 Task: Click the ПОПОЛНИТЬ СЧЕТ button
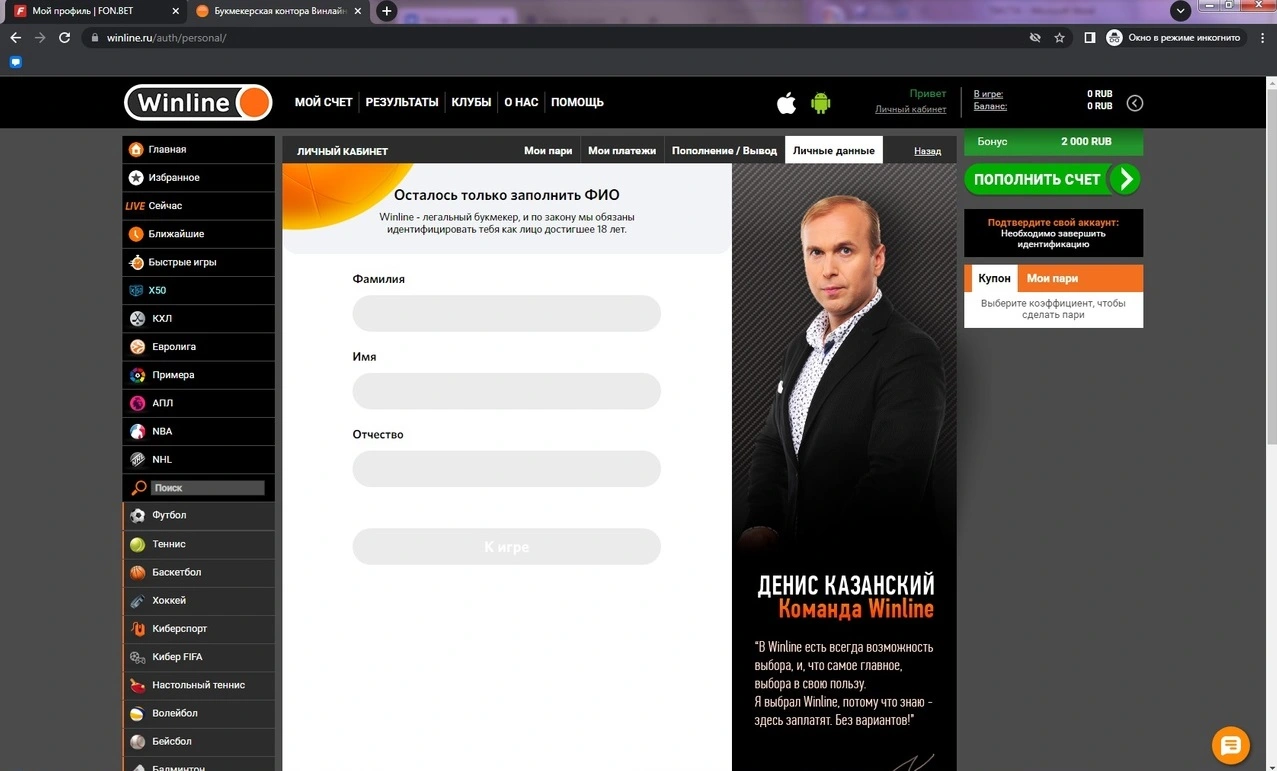1052,179
